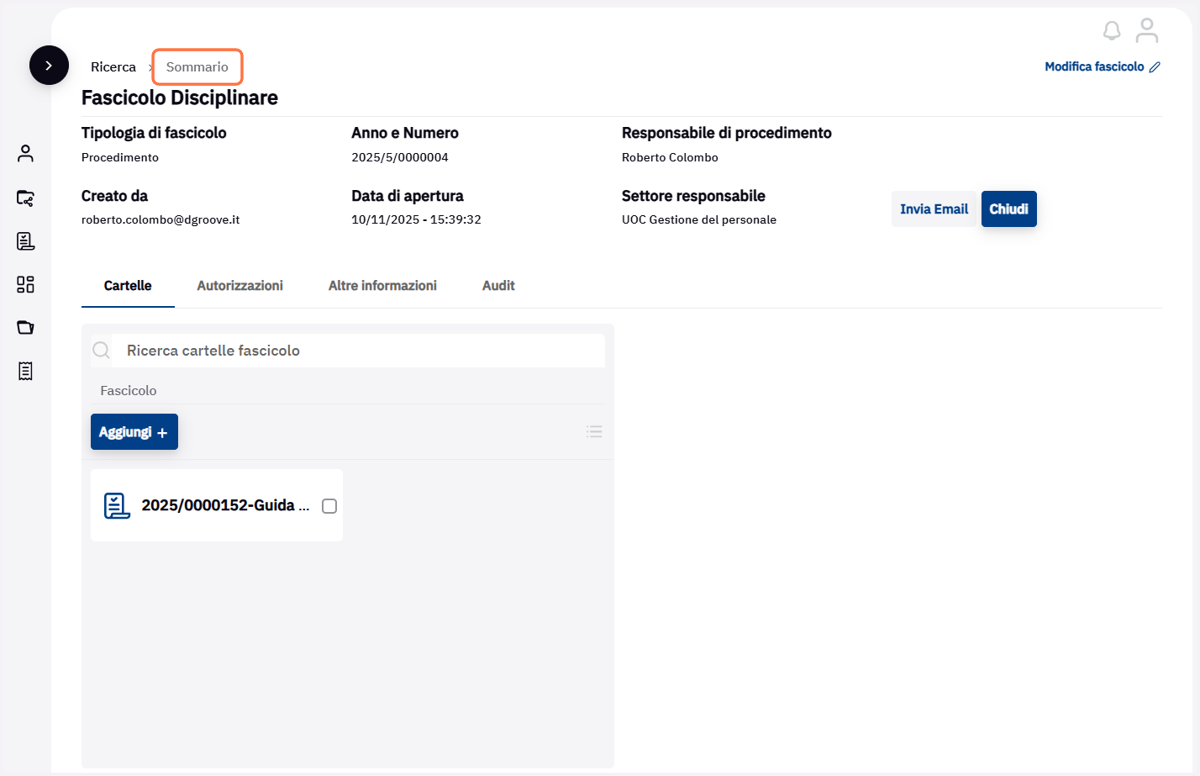Open the receipt list icon in the sidebar
This screenshot has height=776, width=1200.
pos(26,371)
